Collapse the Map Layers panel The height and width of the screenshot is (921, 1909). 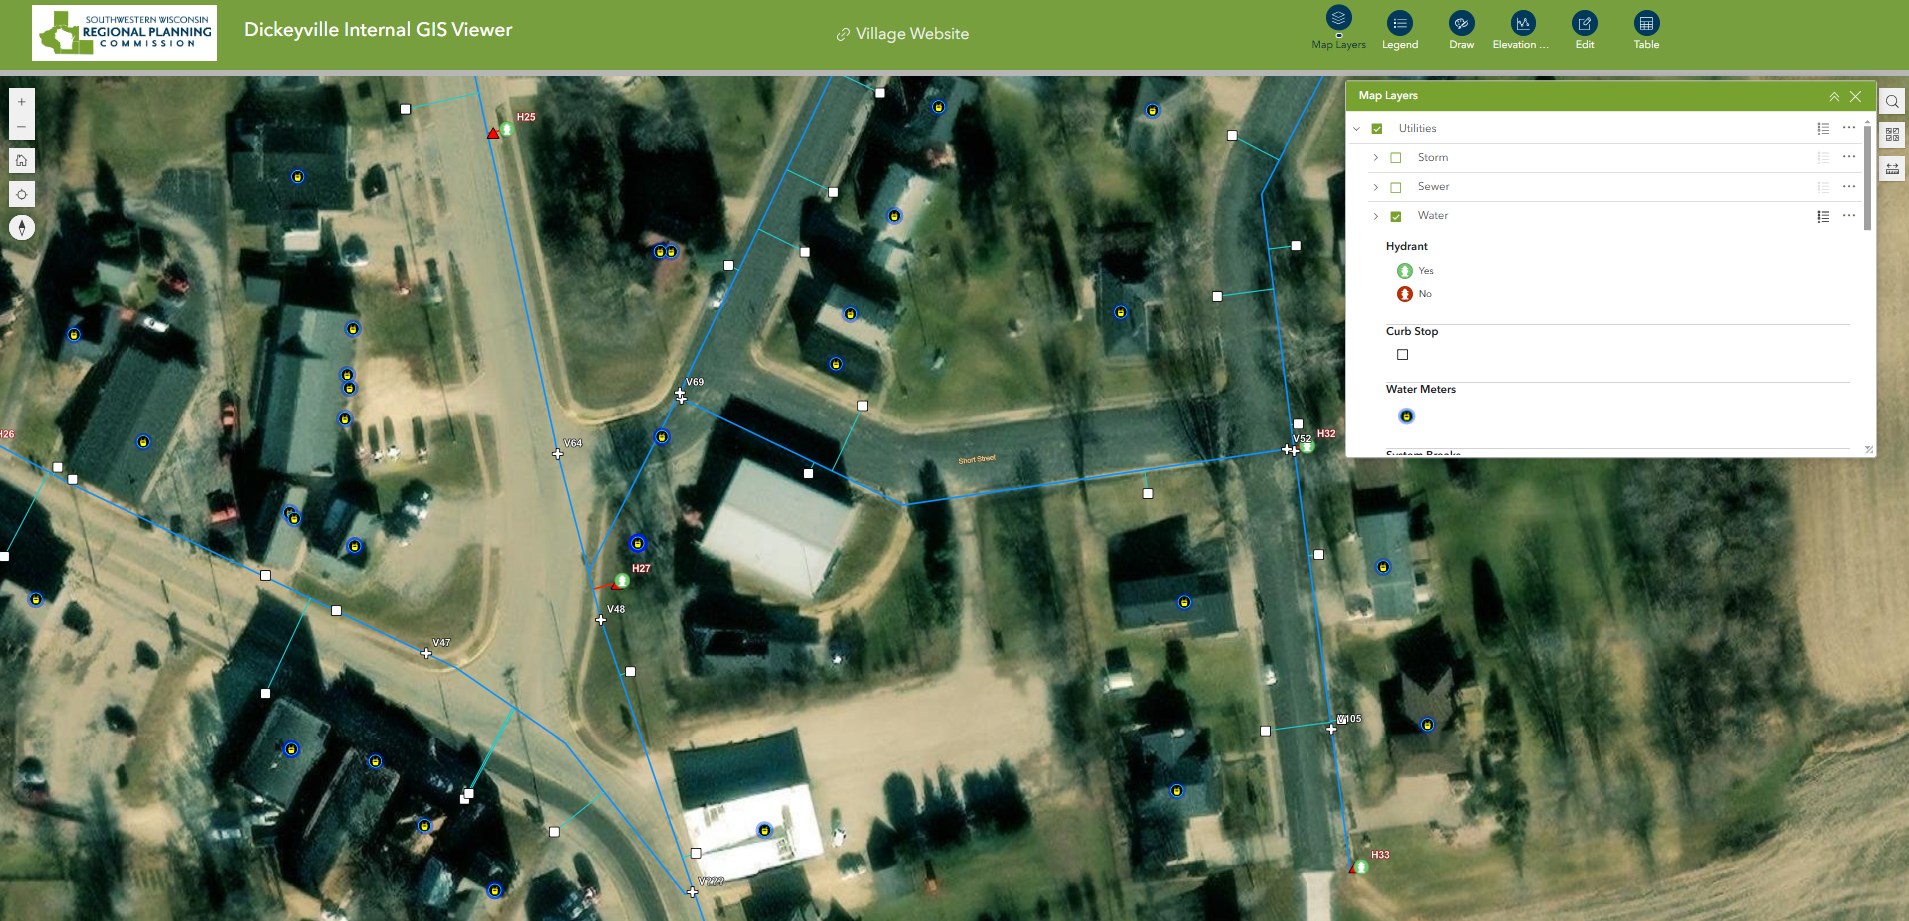coord(1834,96)
